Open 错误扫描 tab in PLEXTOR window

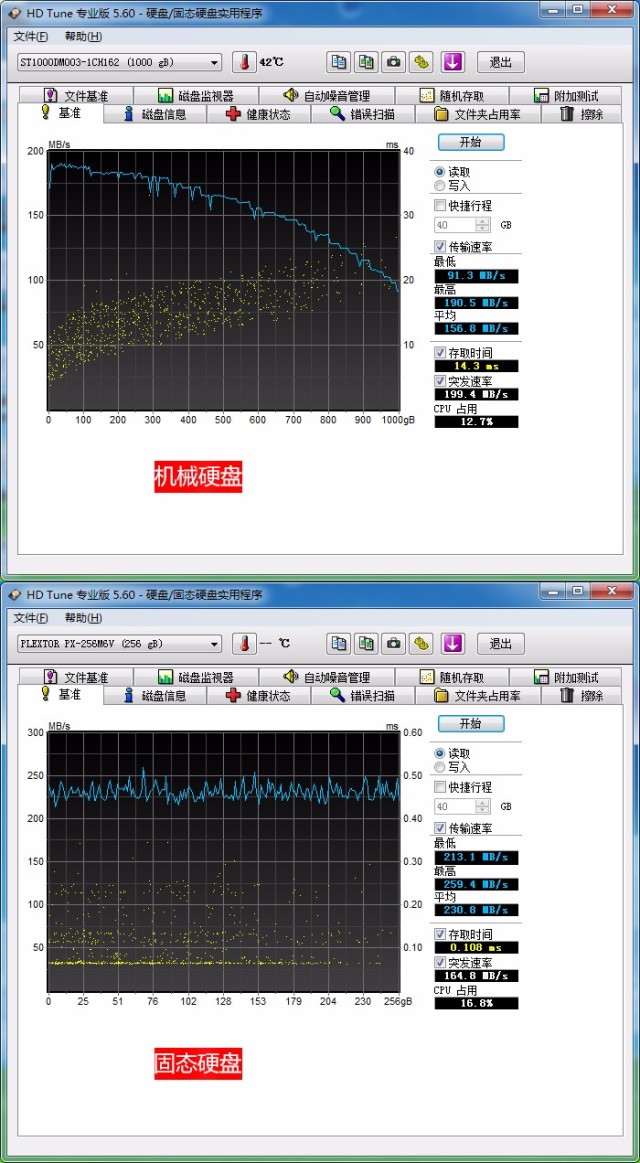(x=362, y=696)
